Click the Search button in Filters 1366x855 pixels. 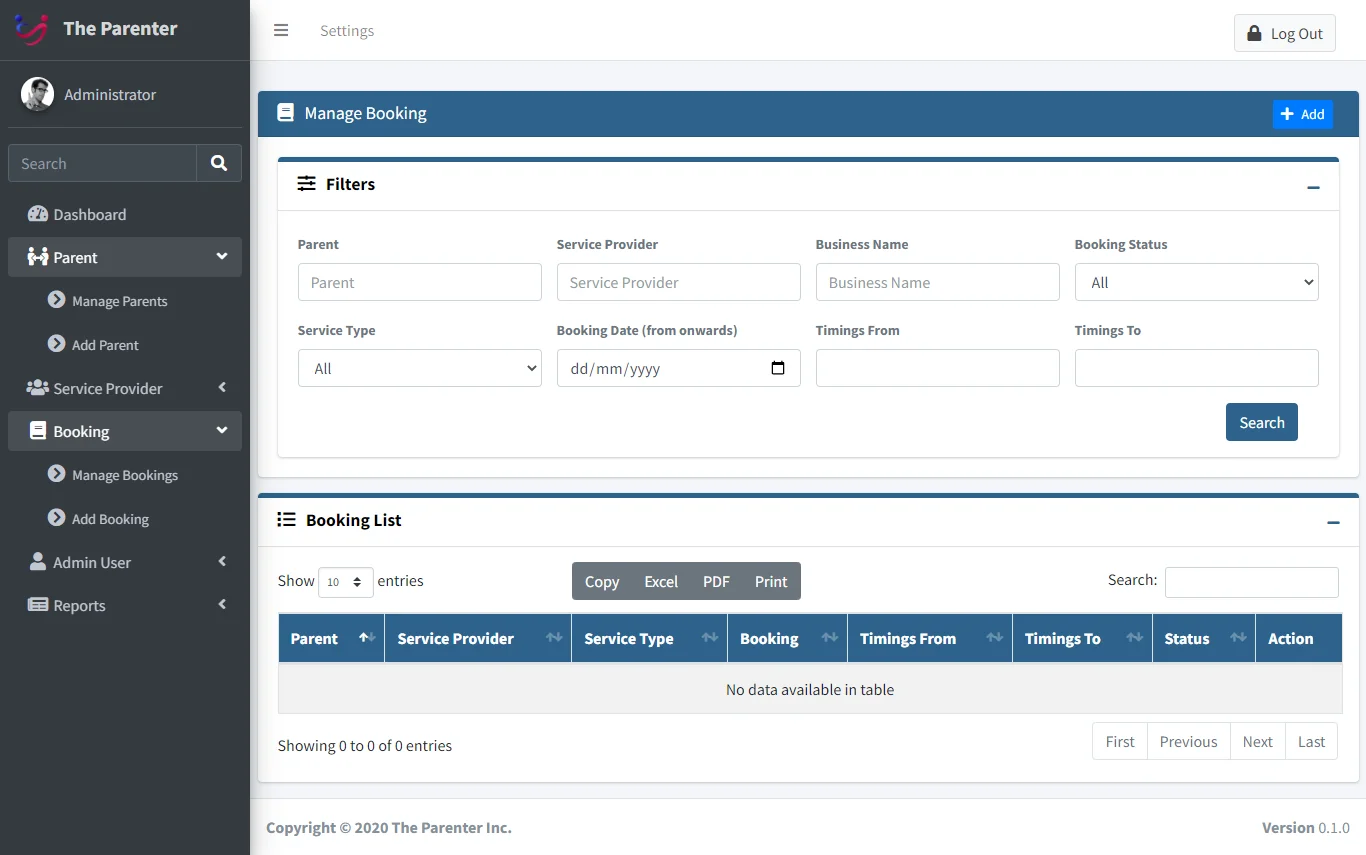pyautogui.click(x=1261, y=422)
